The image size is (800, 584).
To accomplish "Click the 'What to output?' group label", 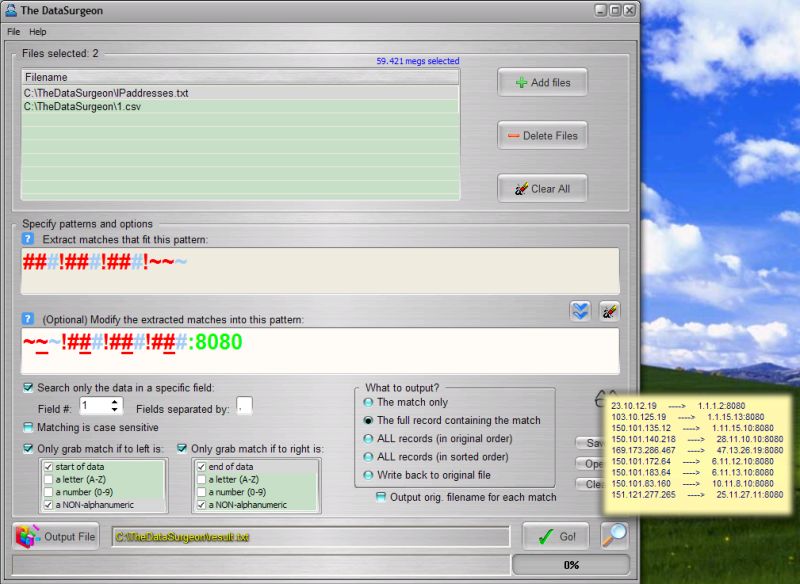I will pyautogui.click(x=402, y=388).
